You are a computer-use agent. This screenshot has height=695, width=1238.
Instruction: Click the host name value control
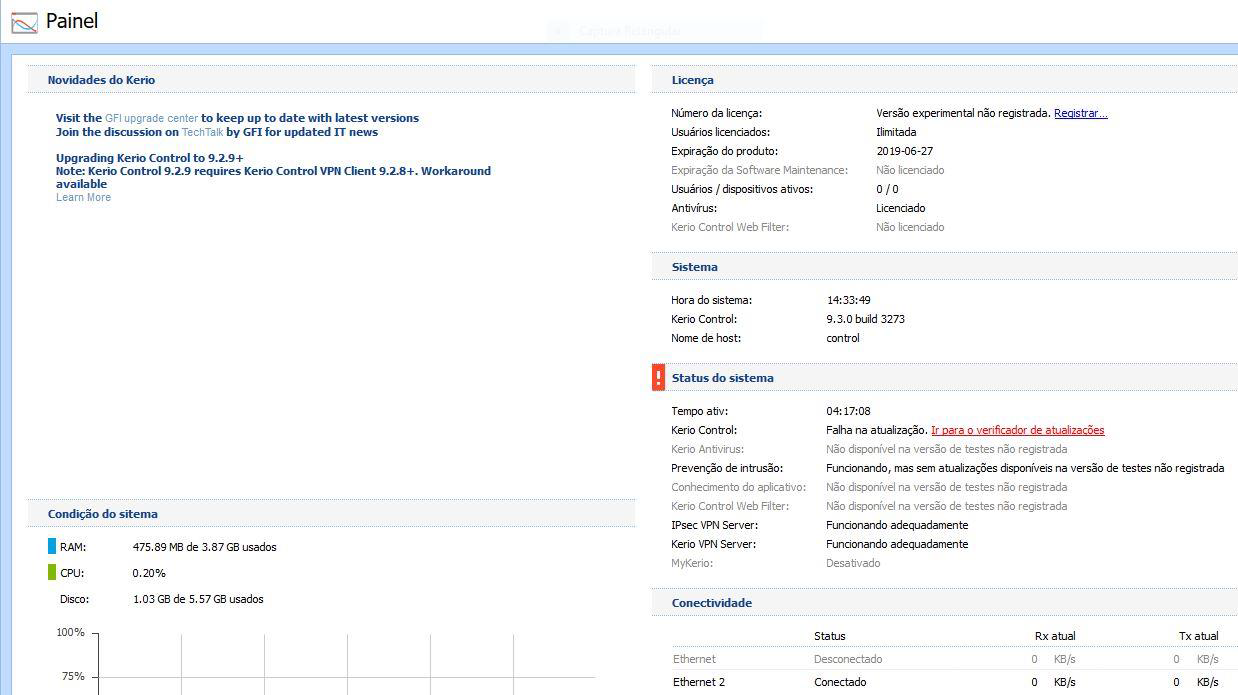pos(843,338)
